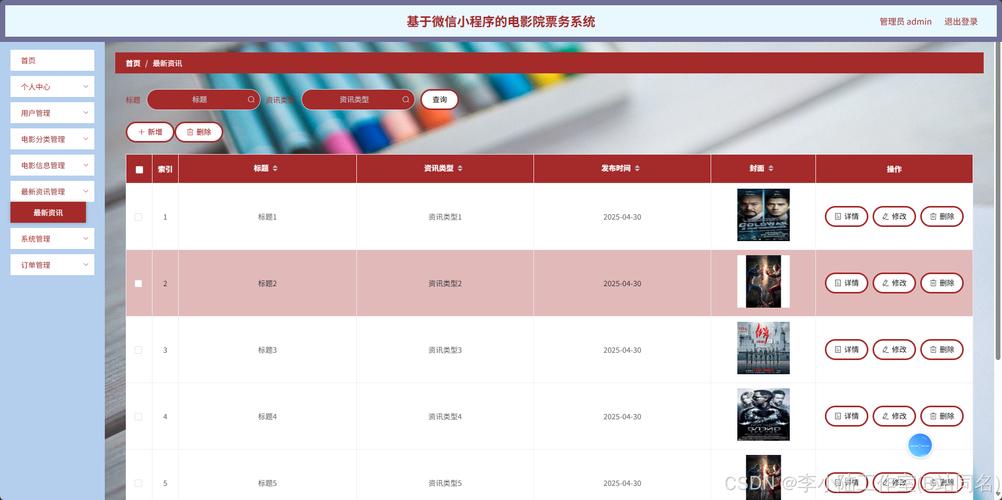Viewport: 1002px width, 500px height.
Task: Tick the checkbox for row 标题4
Action: click(139, 416)
